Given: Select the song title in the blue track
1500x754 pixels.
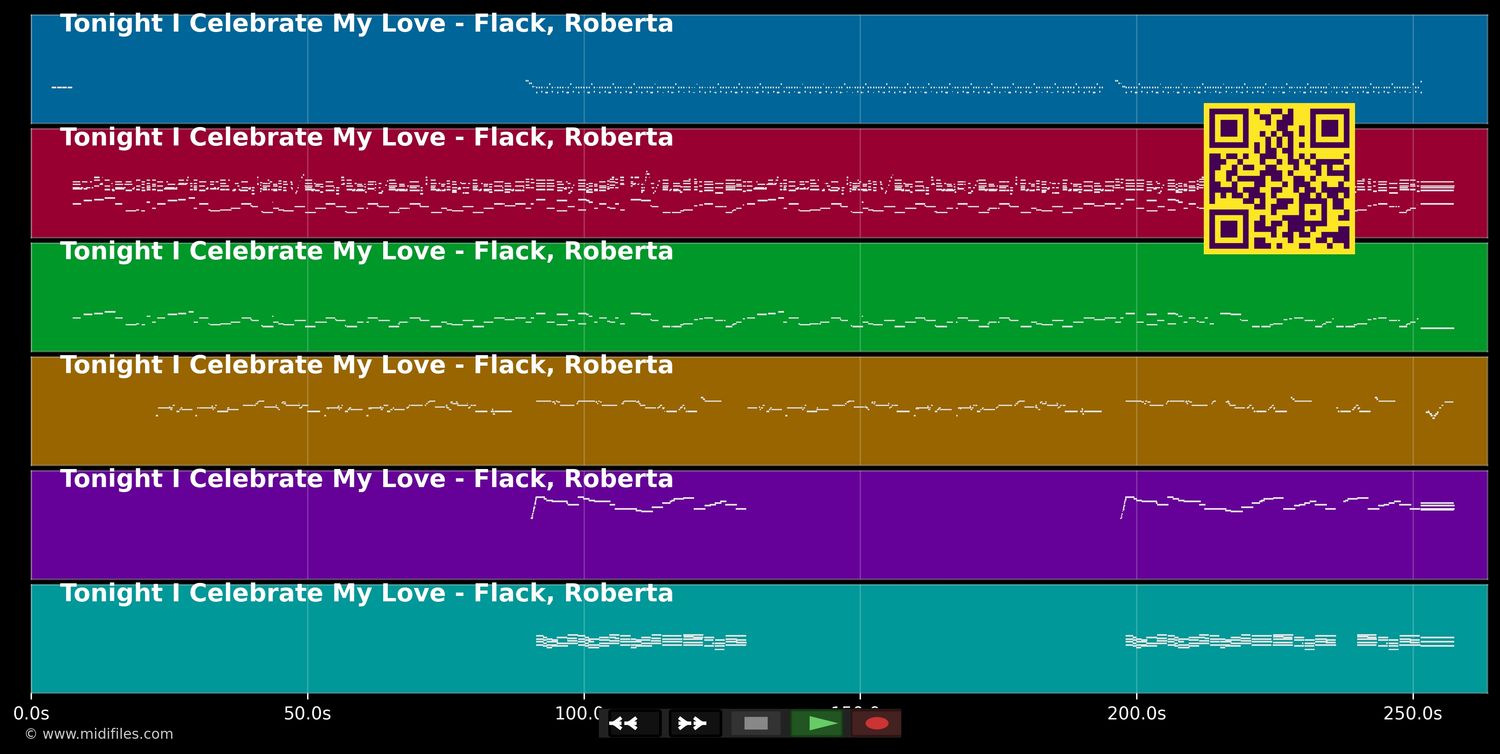Looking at the screenshot, I should pos(367,24).
